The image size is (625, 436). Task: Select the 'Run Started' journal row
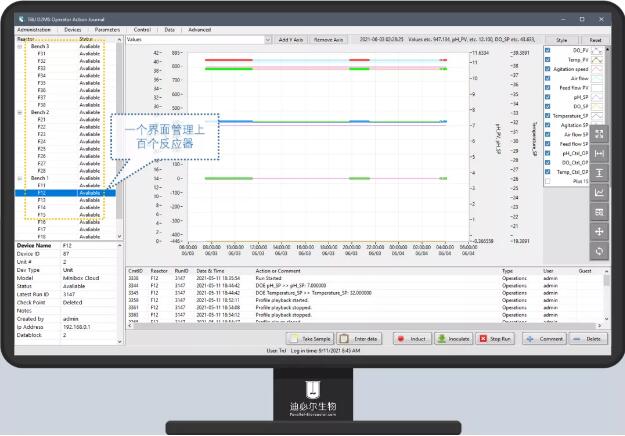click(366, 278)
